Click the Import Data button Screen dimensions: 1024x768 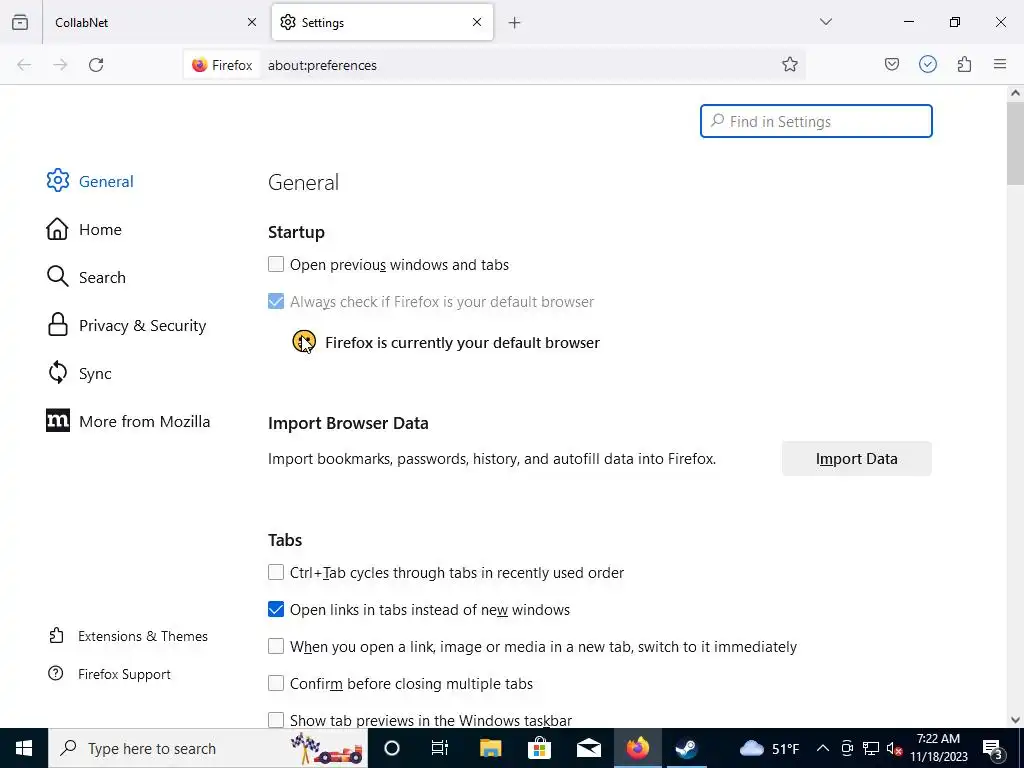tap(856, 458)
